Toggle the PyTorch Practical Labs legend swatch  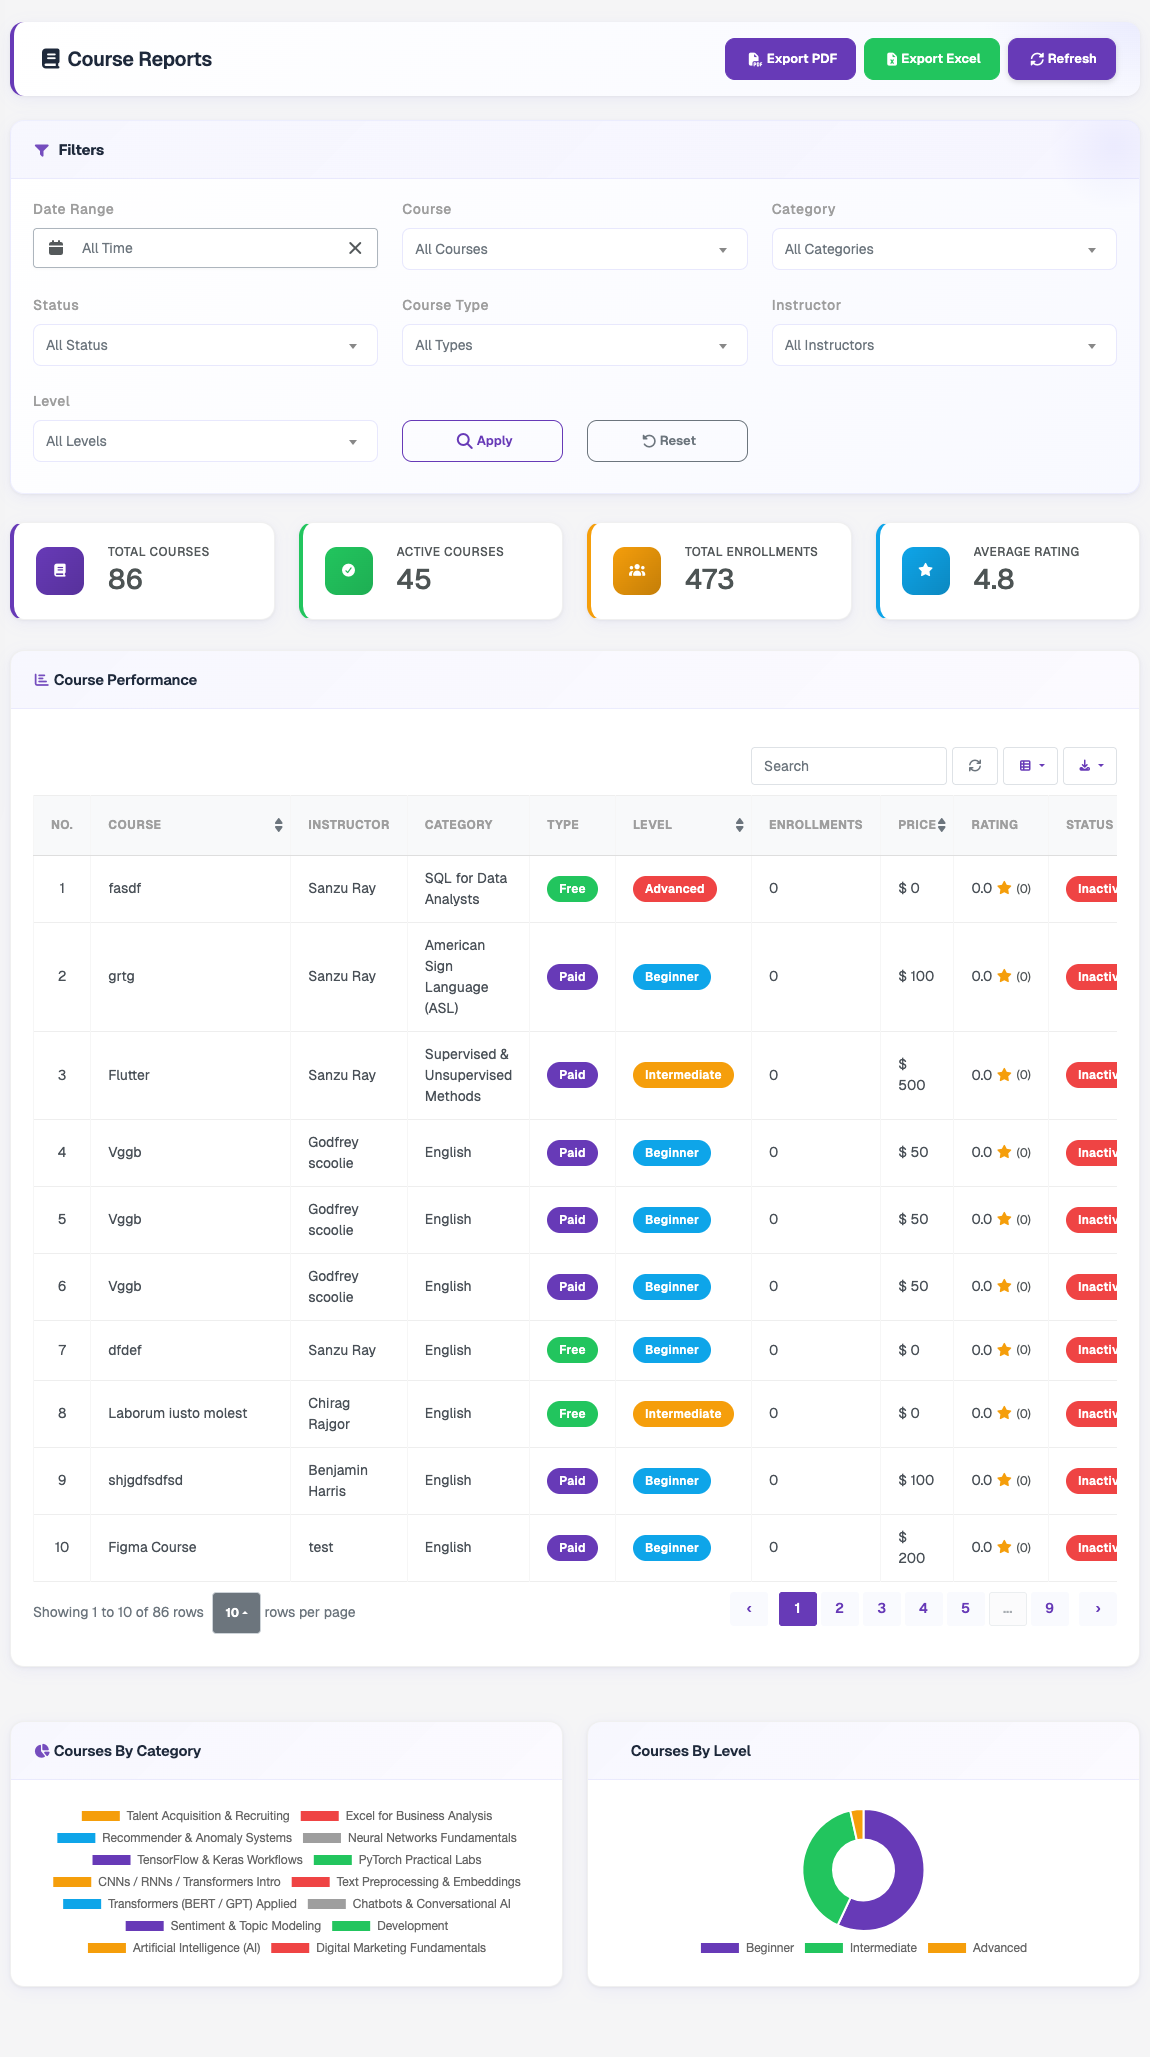(x=333, y=1860)
